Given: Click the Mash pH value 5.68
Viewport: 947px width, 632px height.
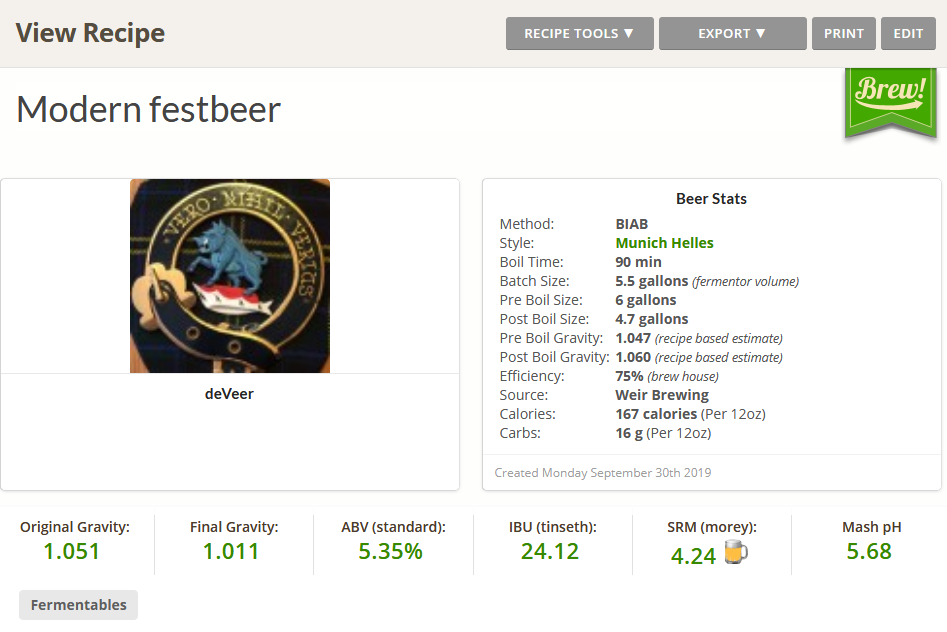Looking at the screenshot, I should point(869,551).
